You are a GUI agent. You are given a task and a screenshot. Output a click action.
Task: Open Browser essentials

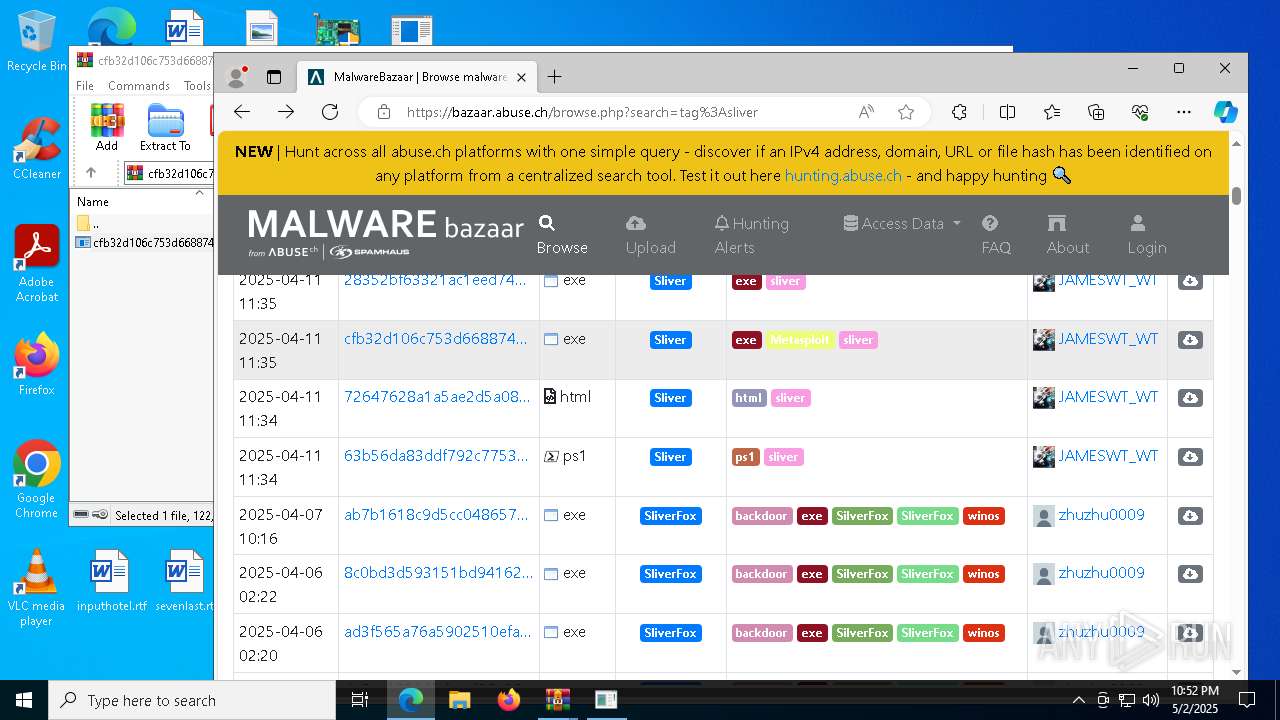[1140, 112]
